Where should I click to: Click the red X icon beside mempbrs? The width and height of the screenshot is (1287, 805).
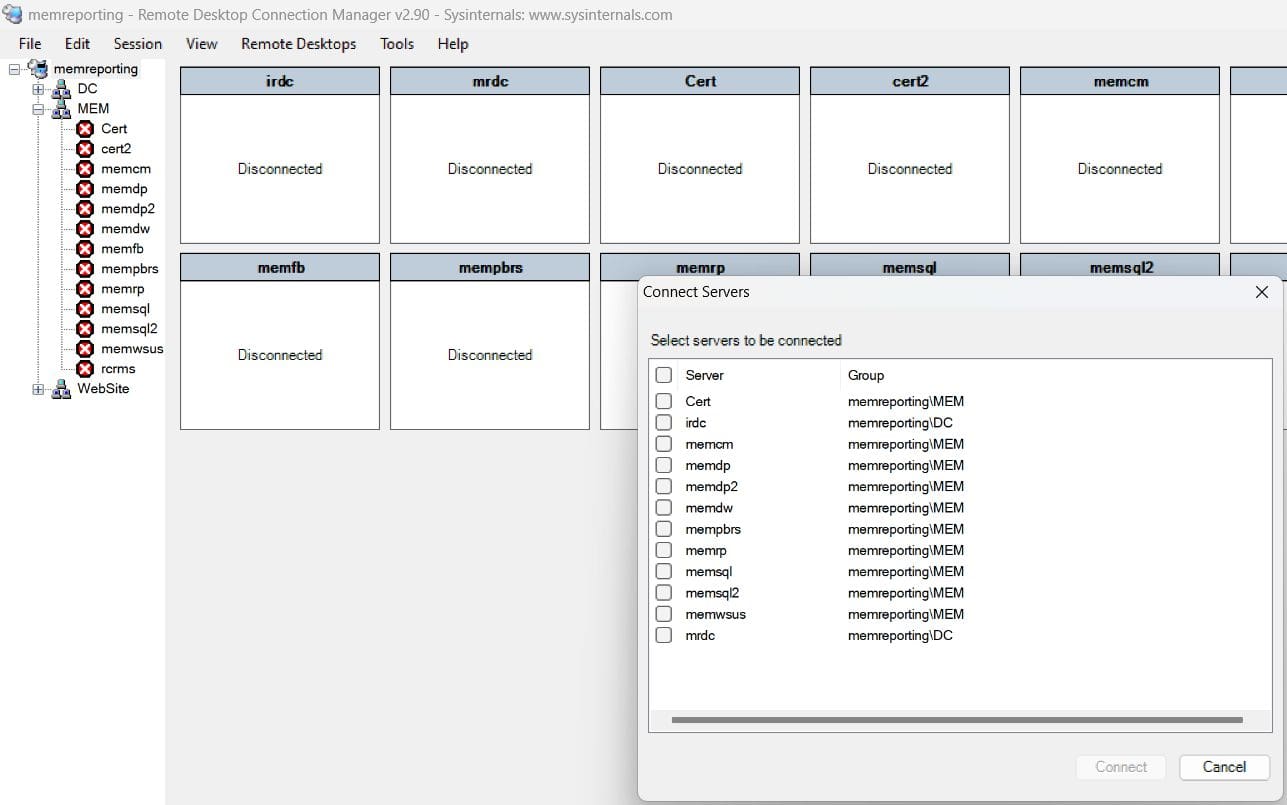coord(85,269)
